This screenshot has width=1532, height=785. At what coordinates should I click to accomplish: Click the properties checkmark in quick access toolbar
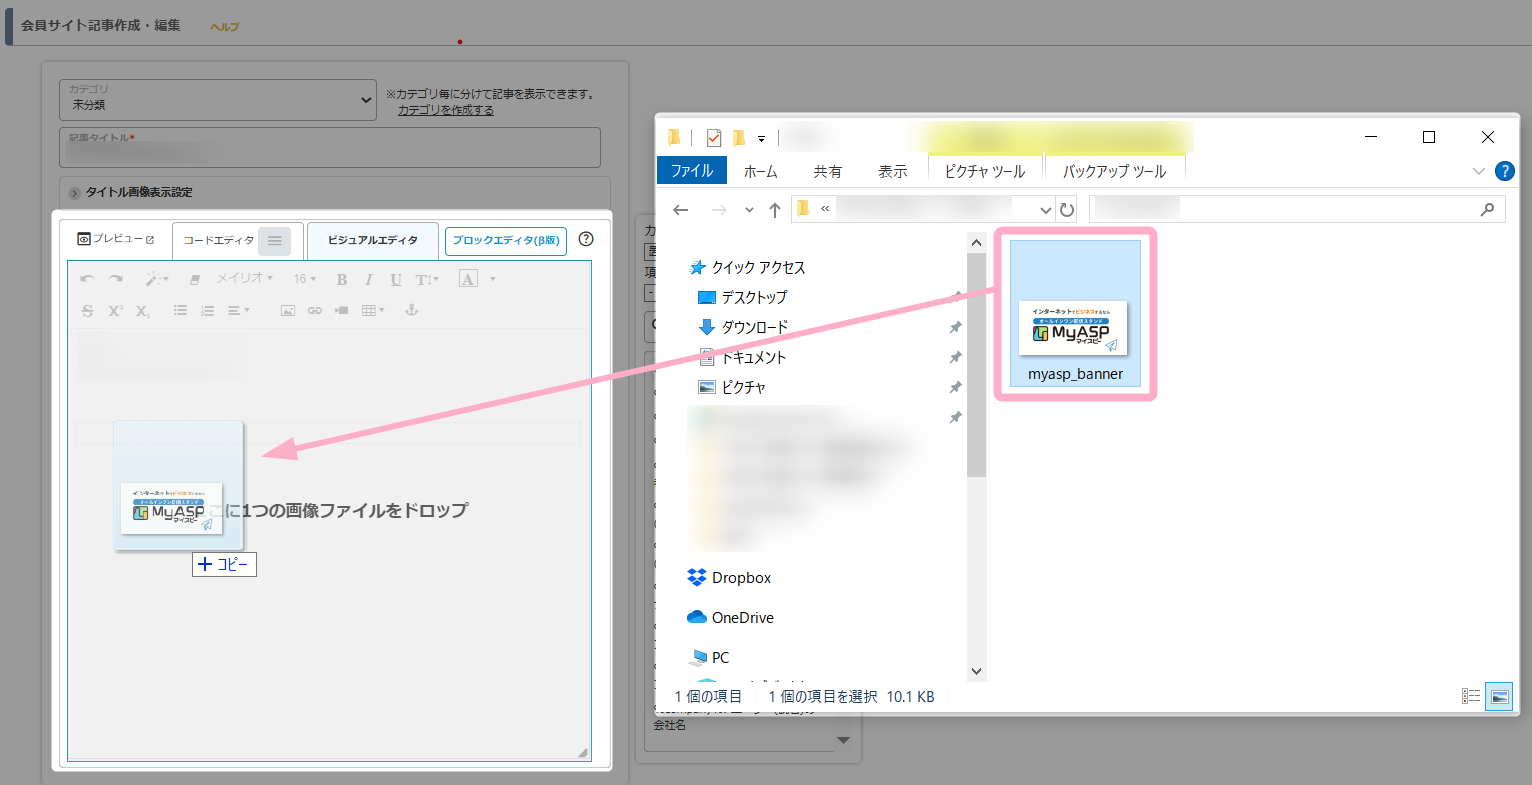click(713, 138)
